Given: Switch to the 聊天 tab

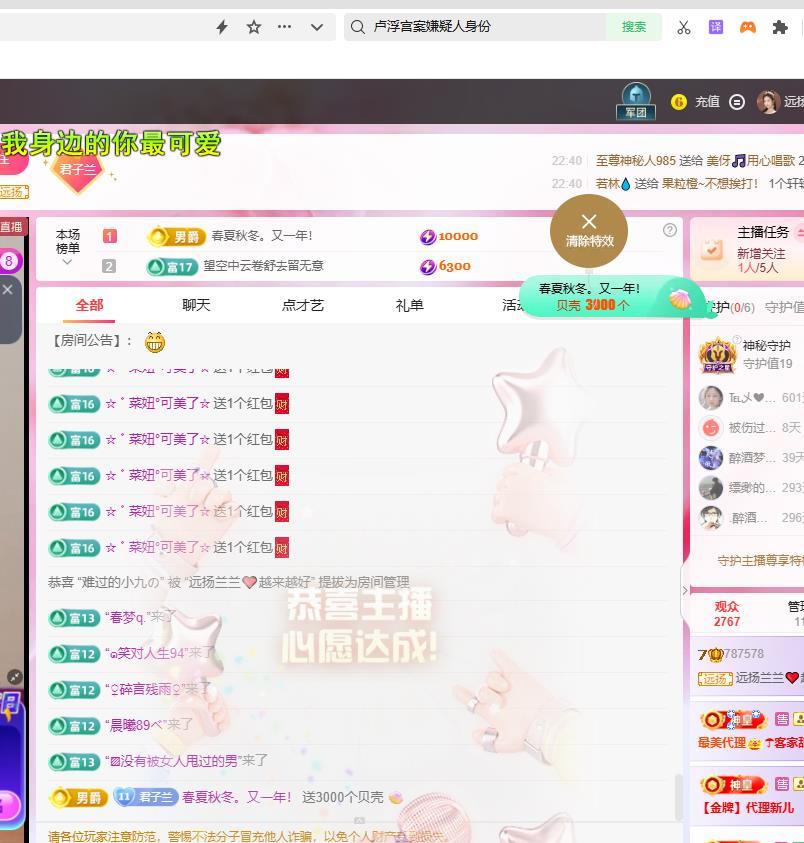Looking at the screenshot, I should (196, 305).
